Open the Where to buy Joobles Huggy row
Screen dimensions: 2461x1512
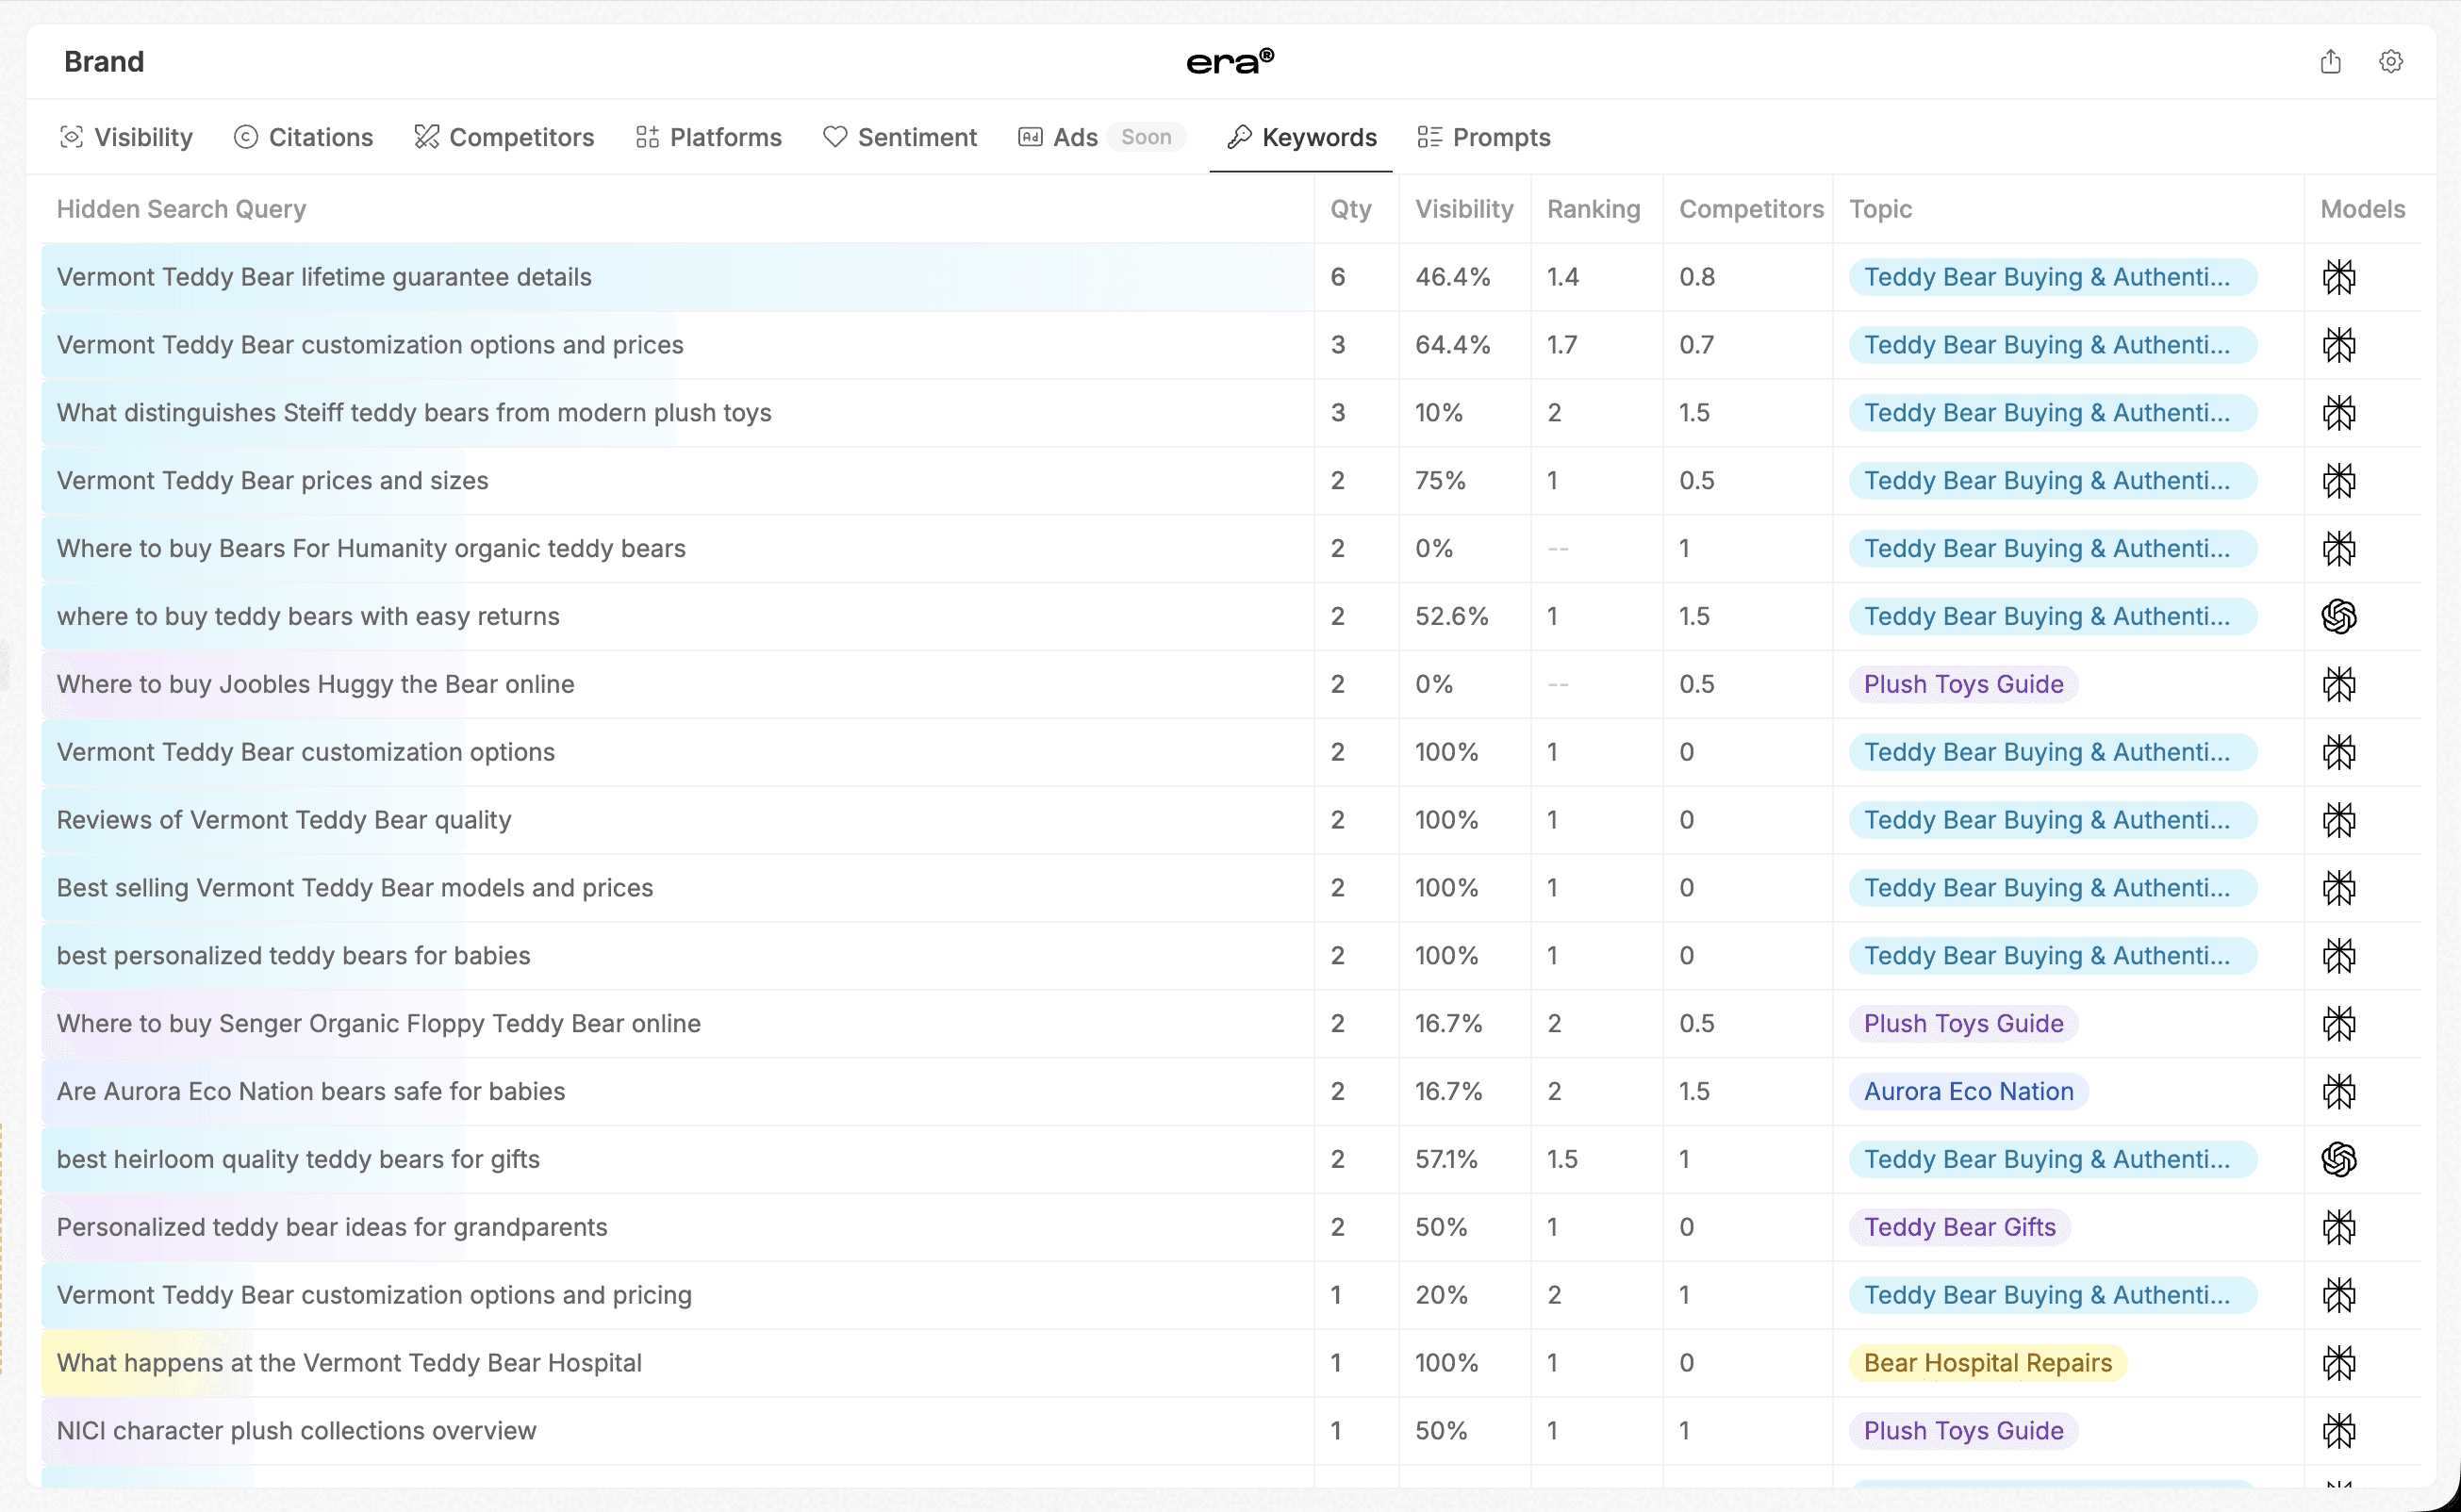point(315,684)
